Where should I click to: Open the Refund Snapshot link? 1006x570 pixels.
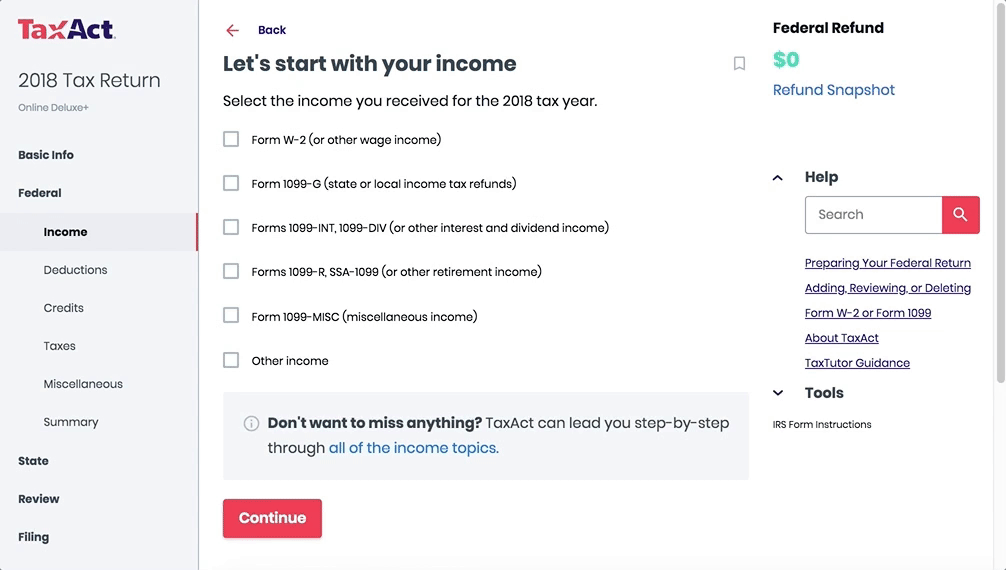point(833,90)
